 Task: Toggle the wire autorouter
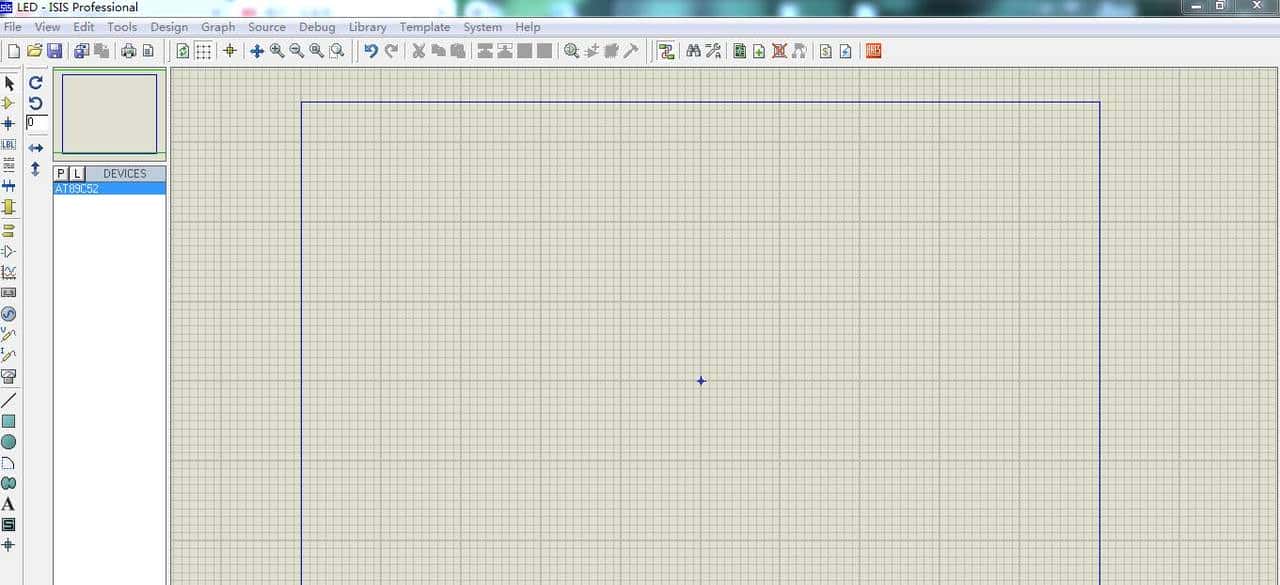point(666,51)
